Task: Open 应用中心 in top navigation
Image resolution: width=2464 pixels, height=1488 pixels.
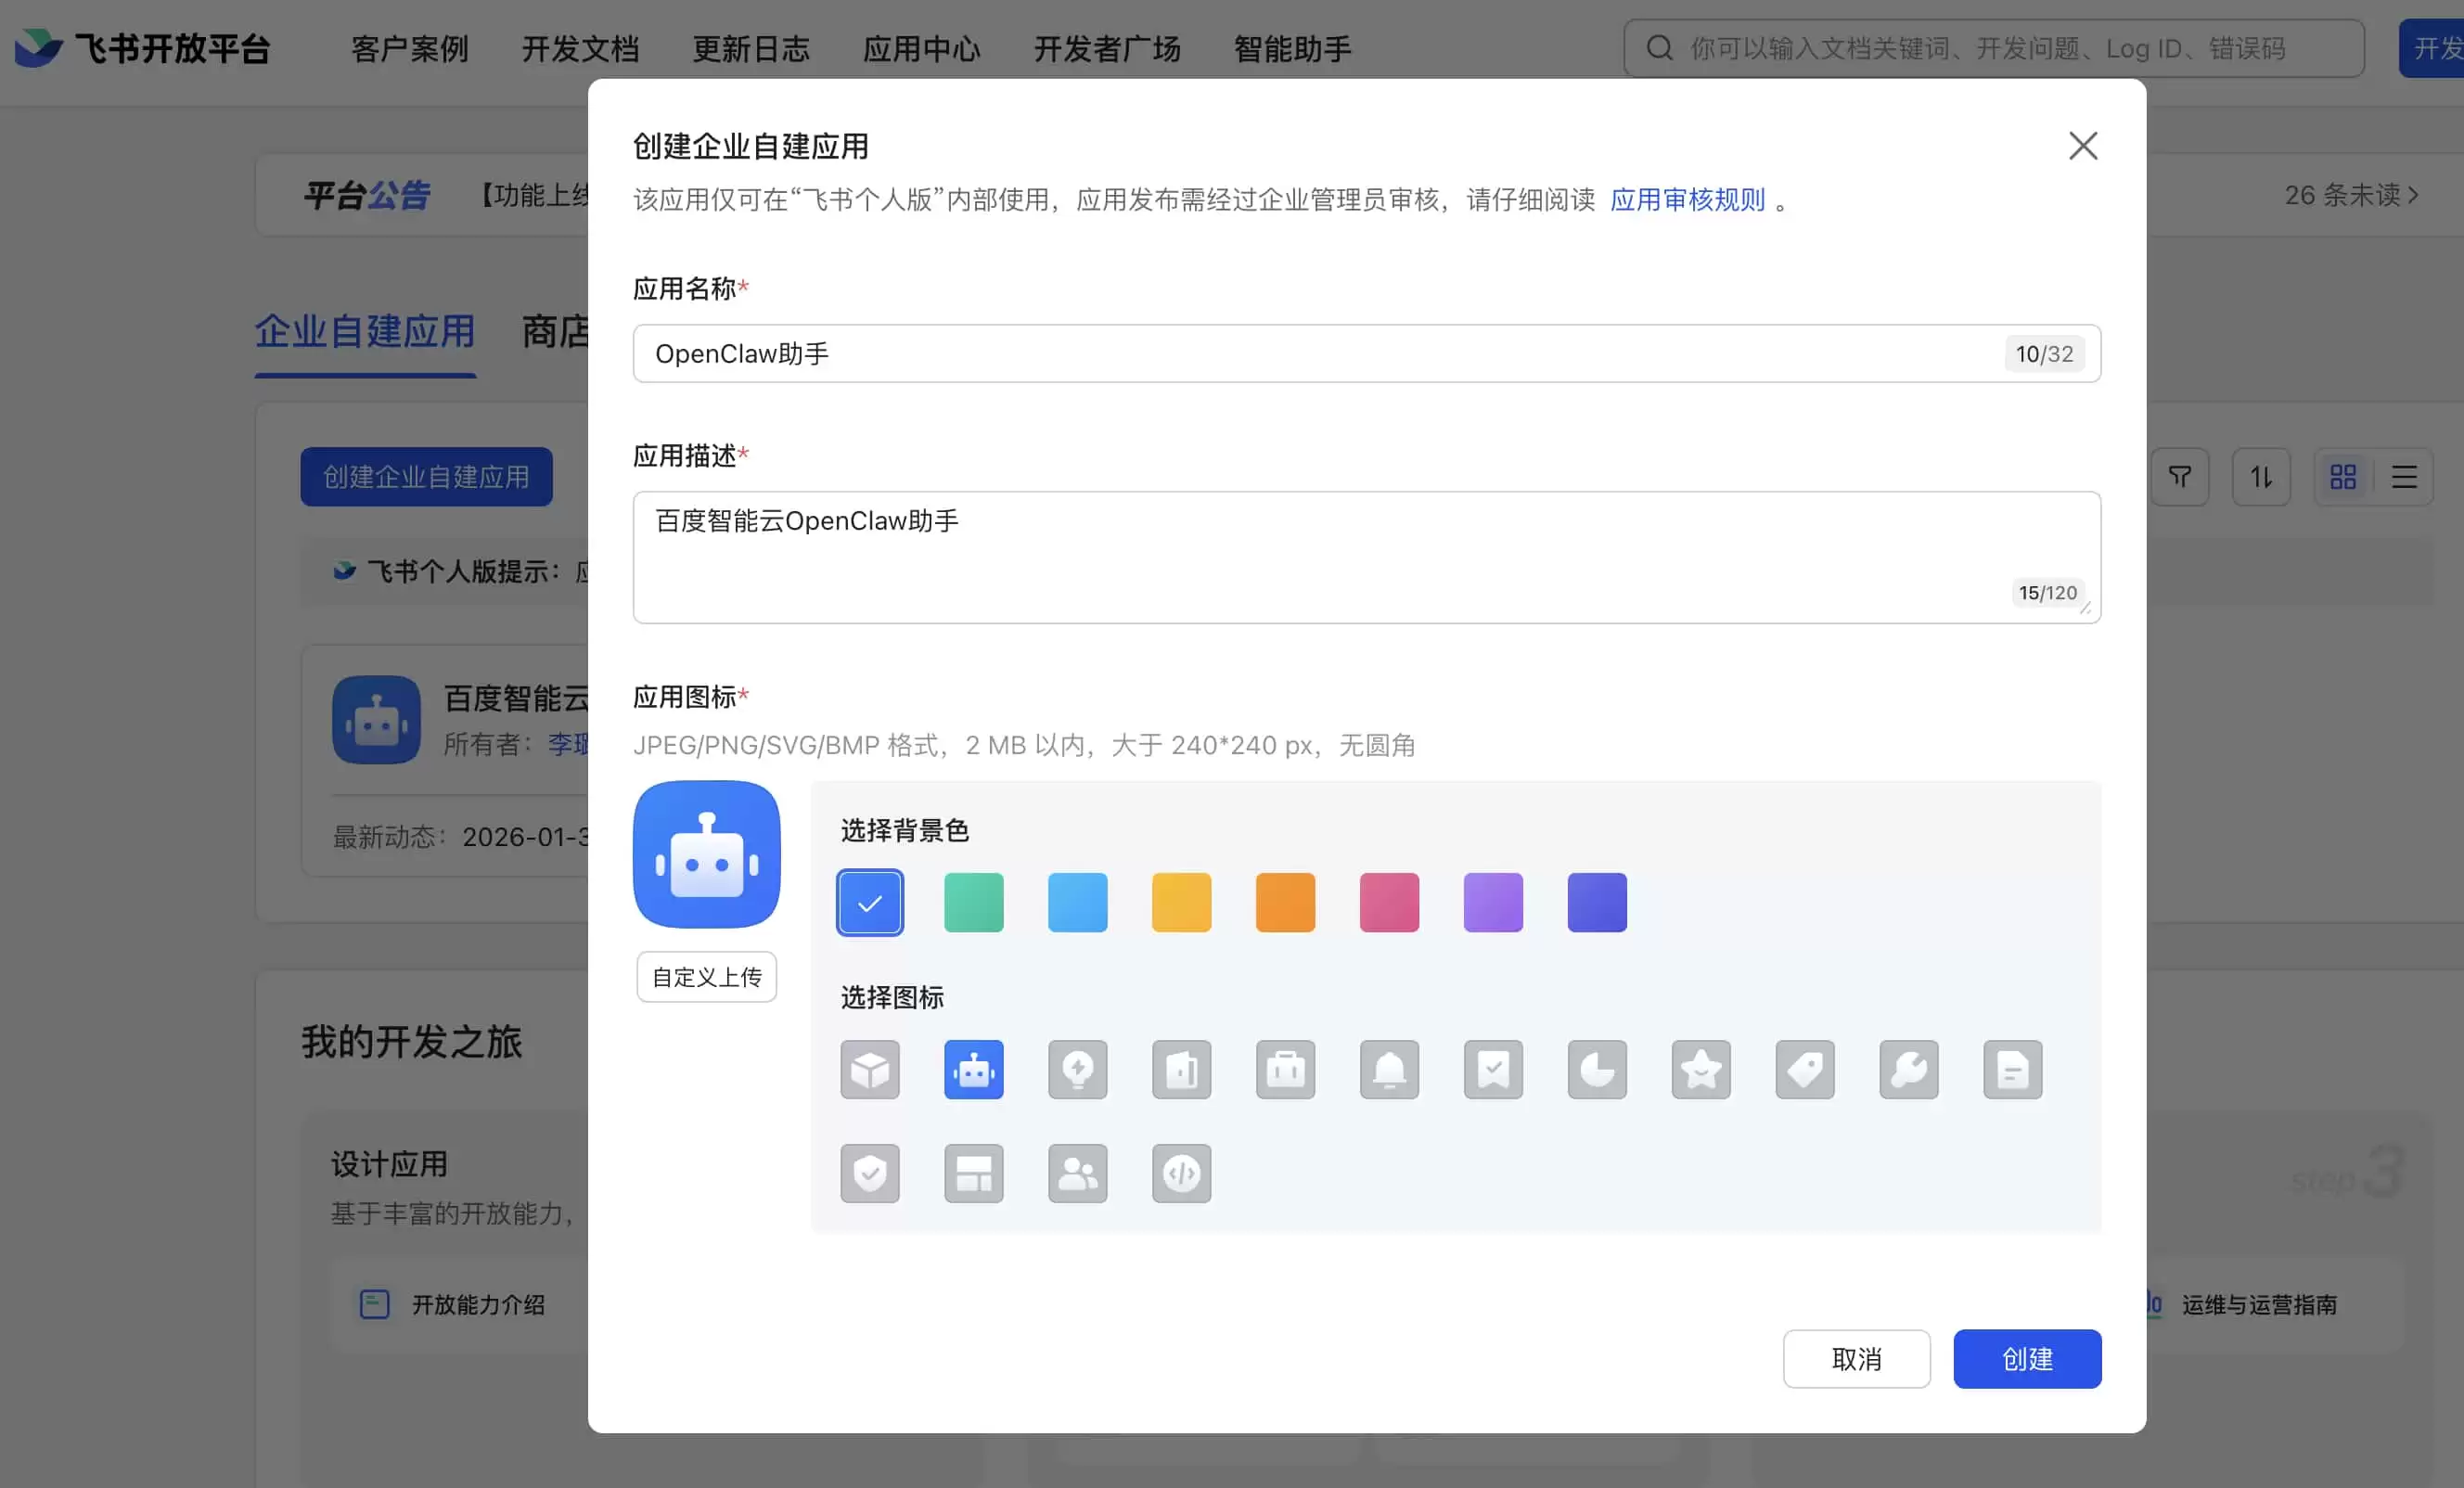Action: (921, 48)
